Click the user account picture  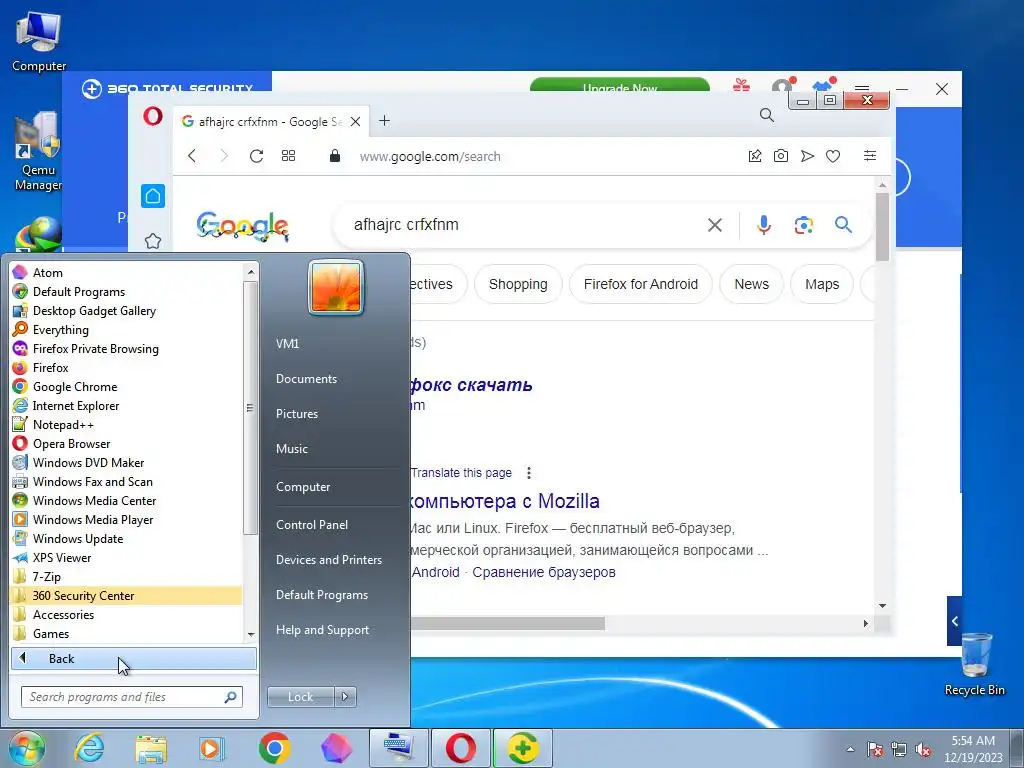click(x=336, y=287)
